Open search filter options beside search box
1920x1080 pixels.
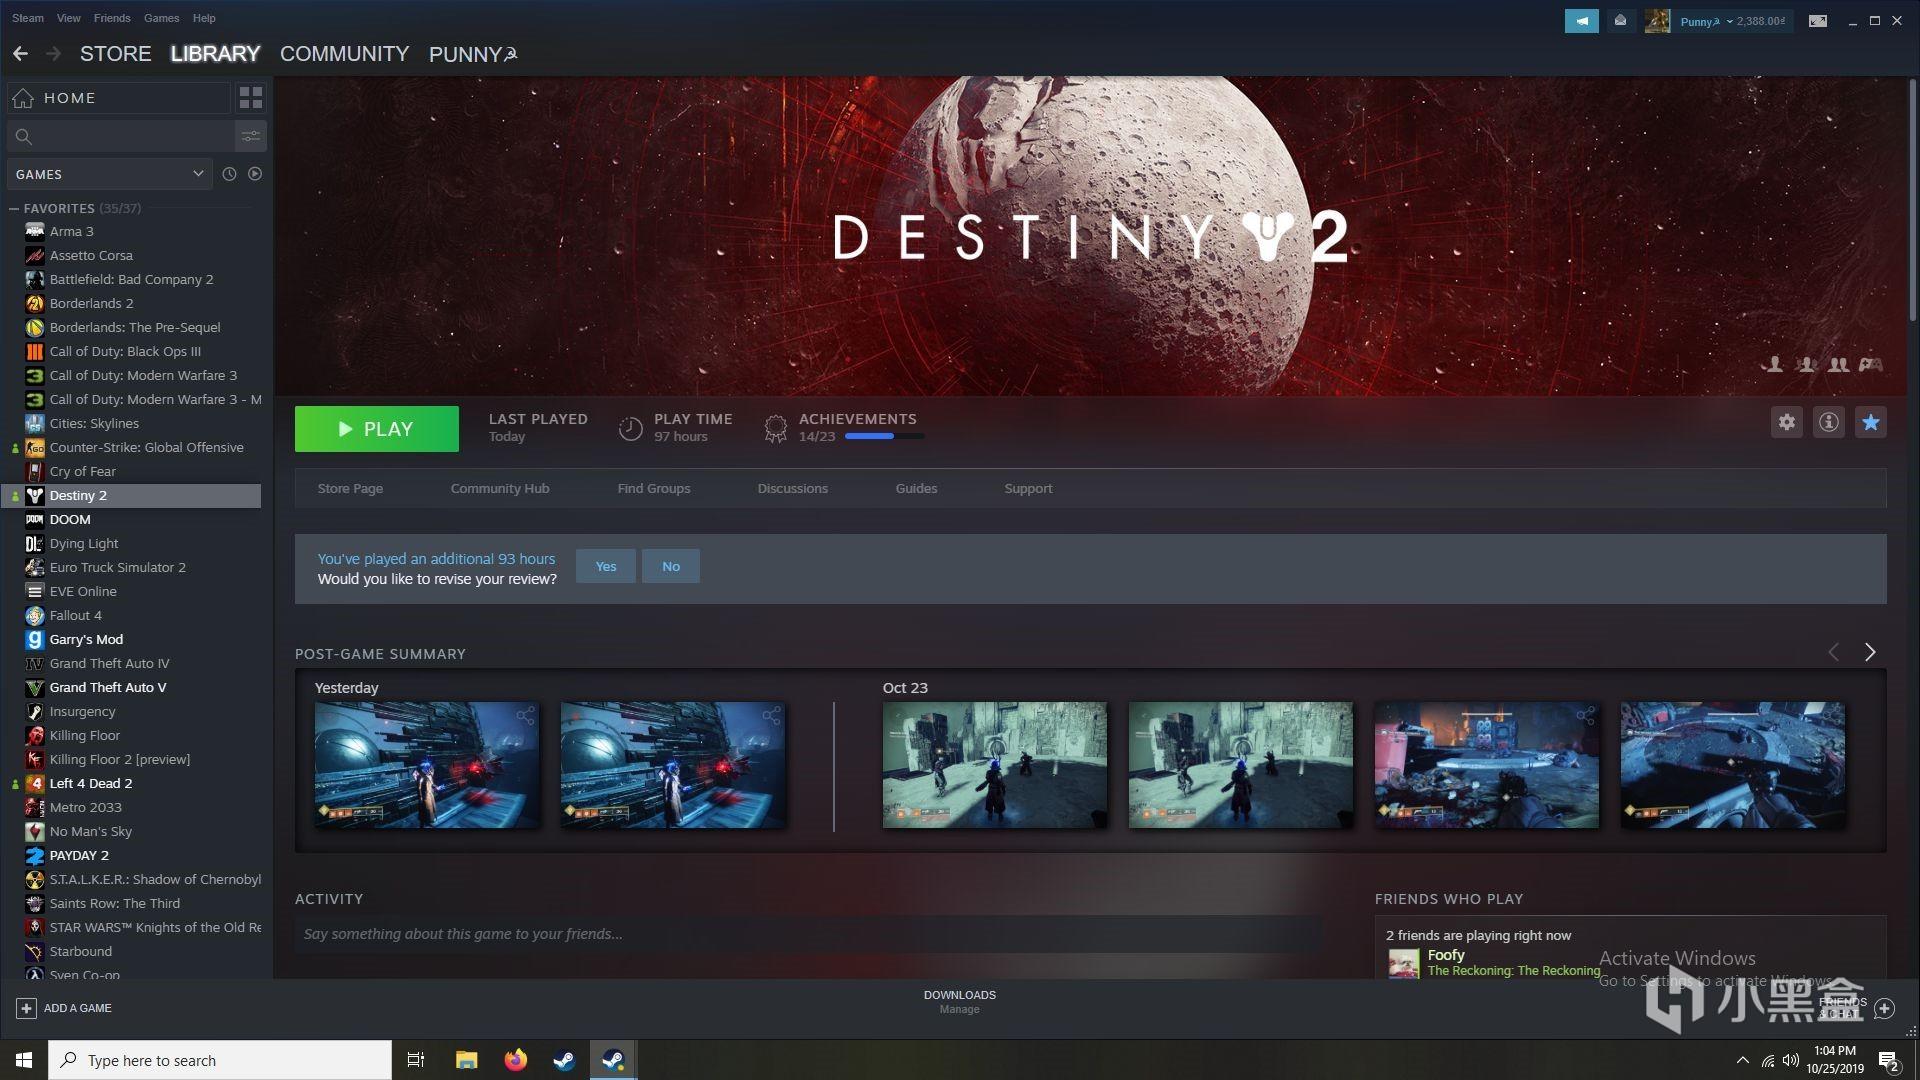click(x=250, y=136)
